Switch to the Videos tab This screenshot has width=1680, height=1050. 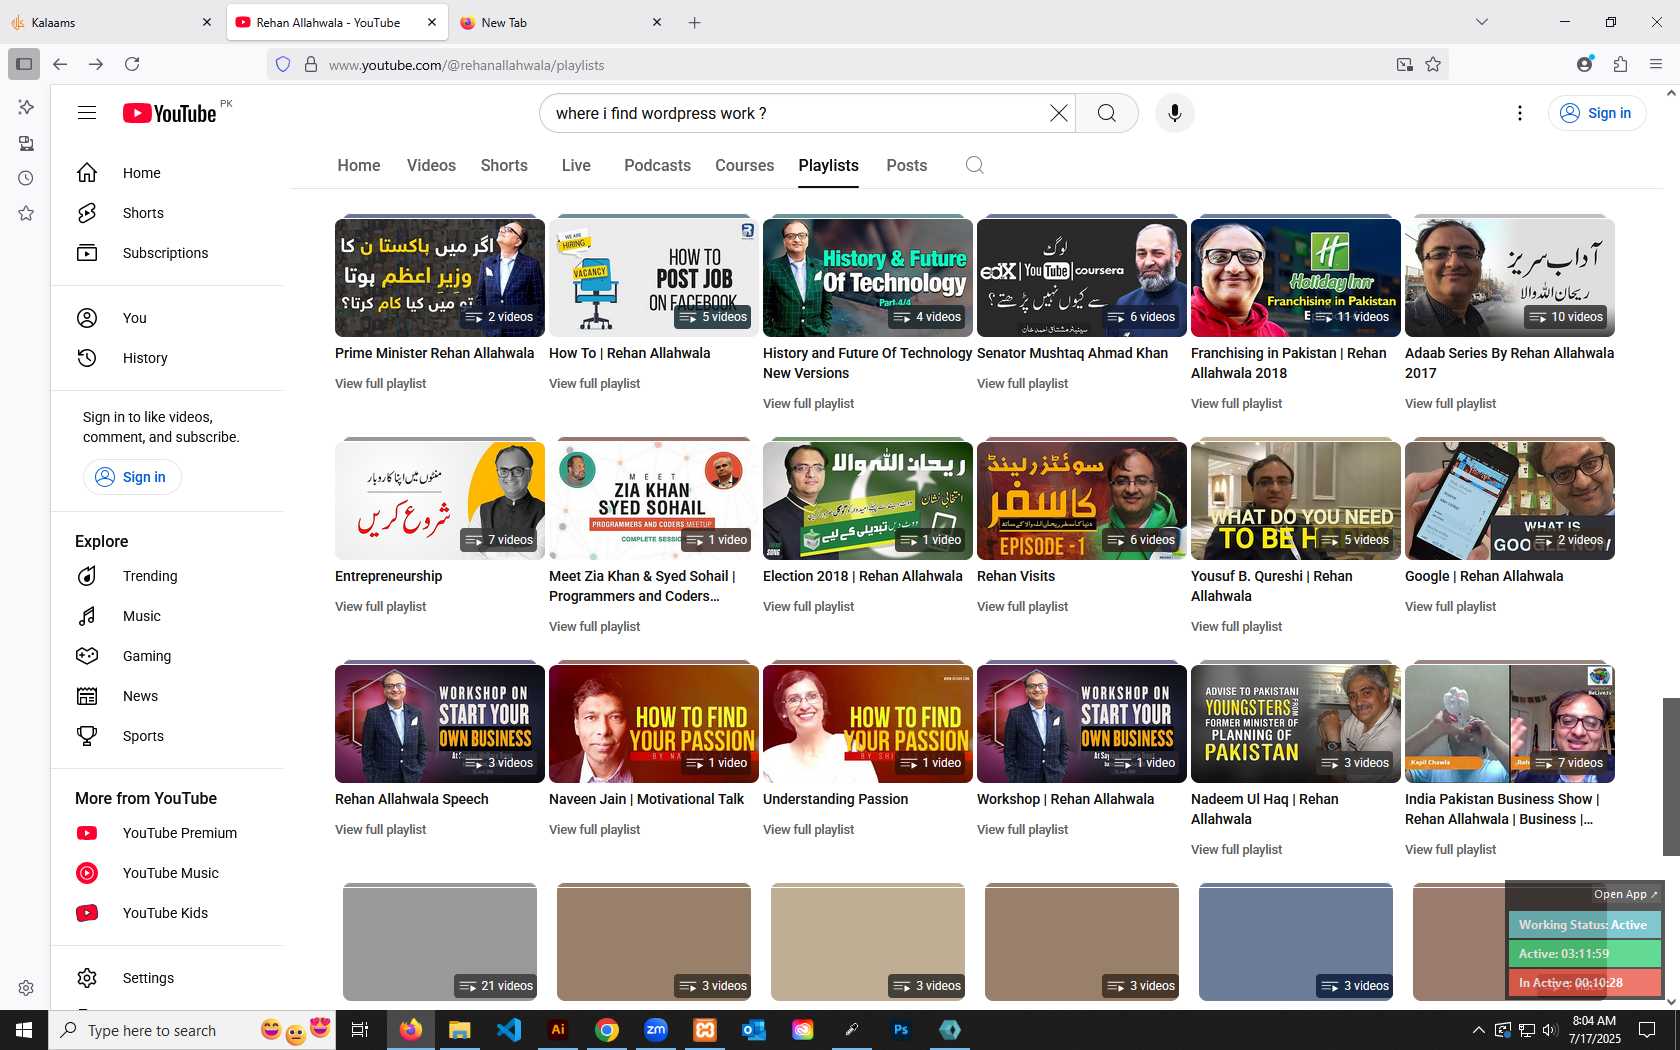click(x=431, y=165)
